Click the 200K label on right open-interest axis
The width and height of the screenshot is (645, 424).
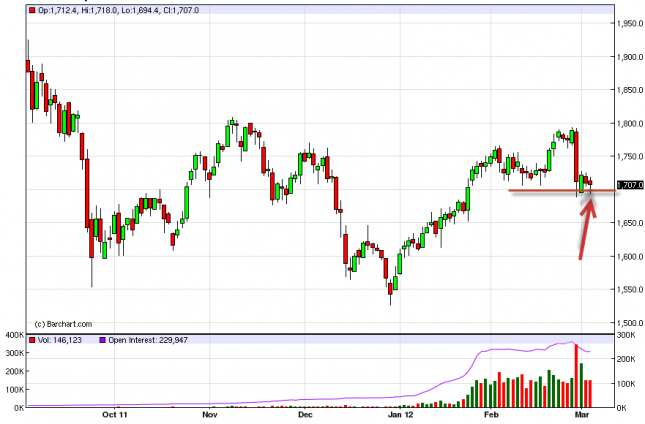(626, 359)
